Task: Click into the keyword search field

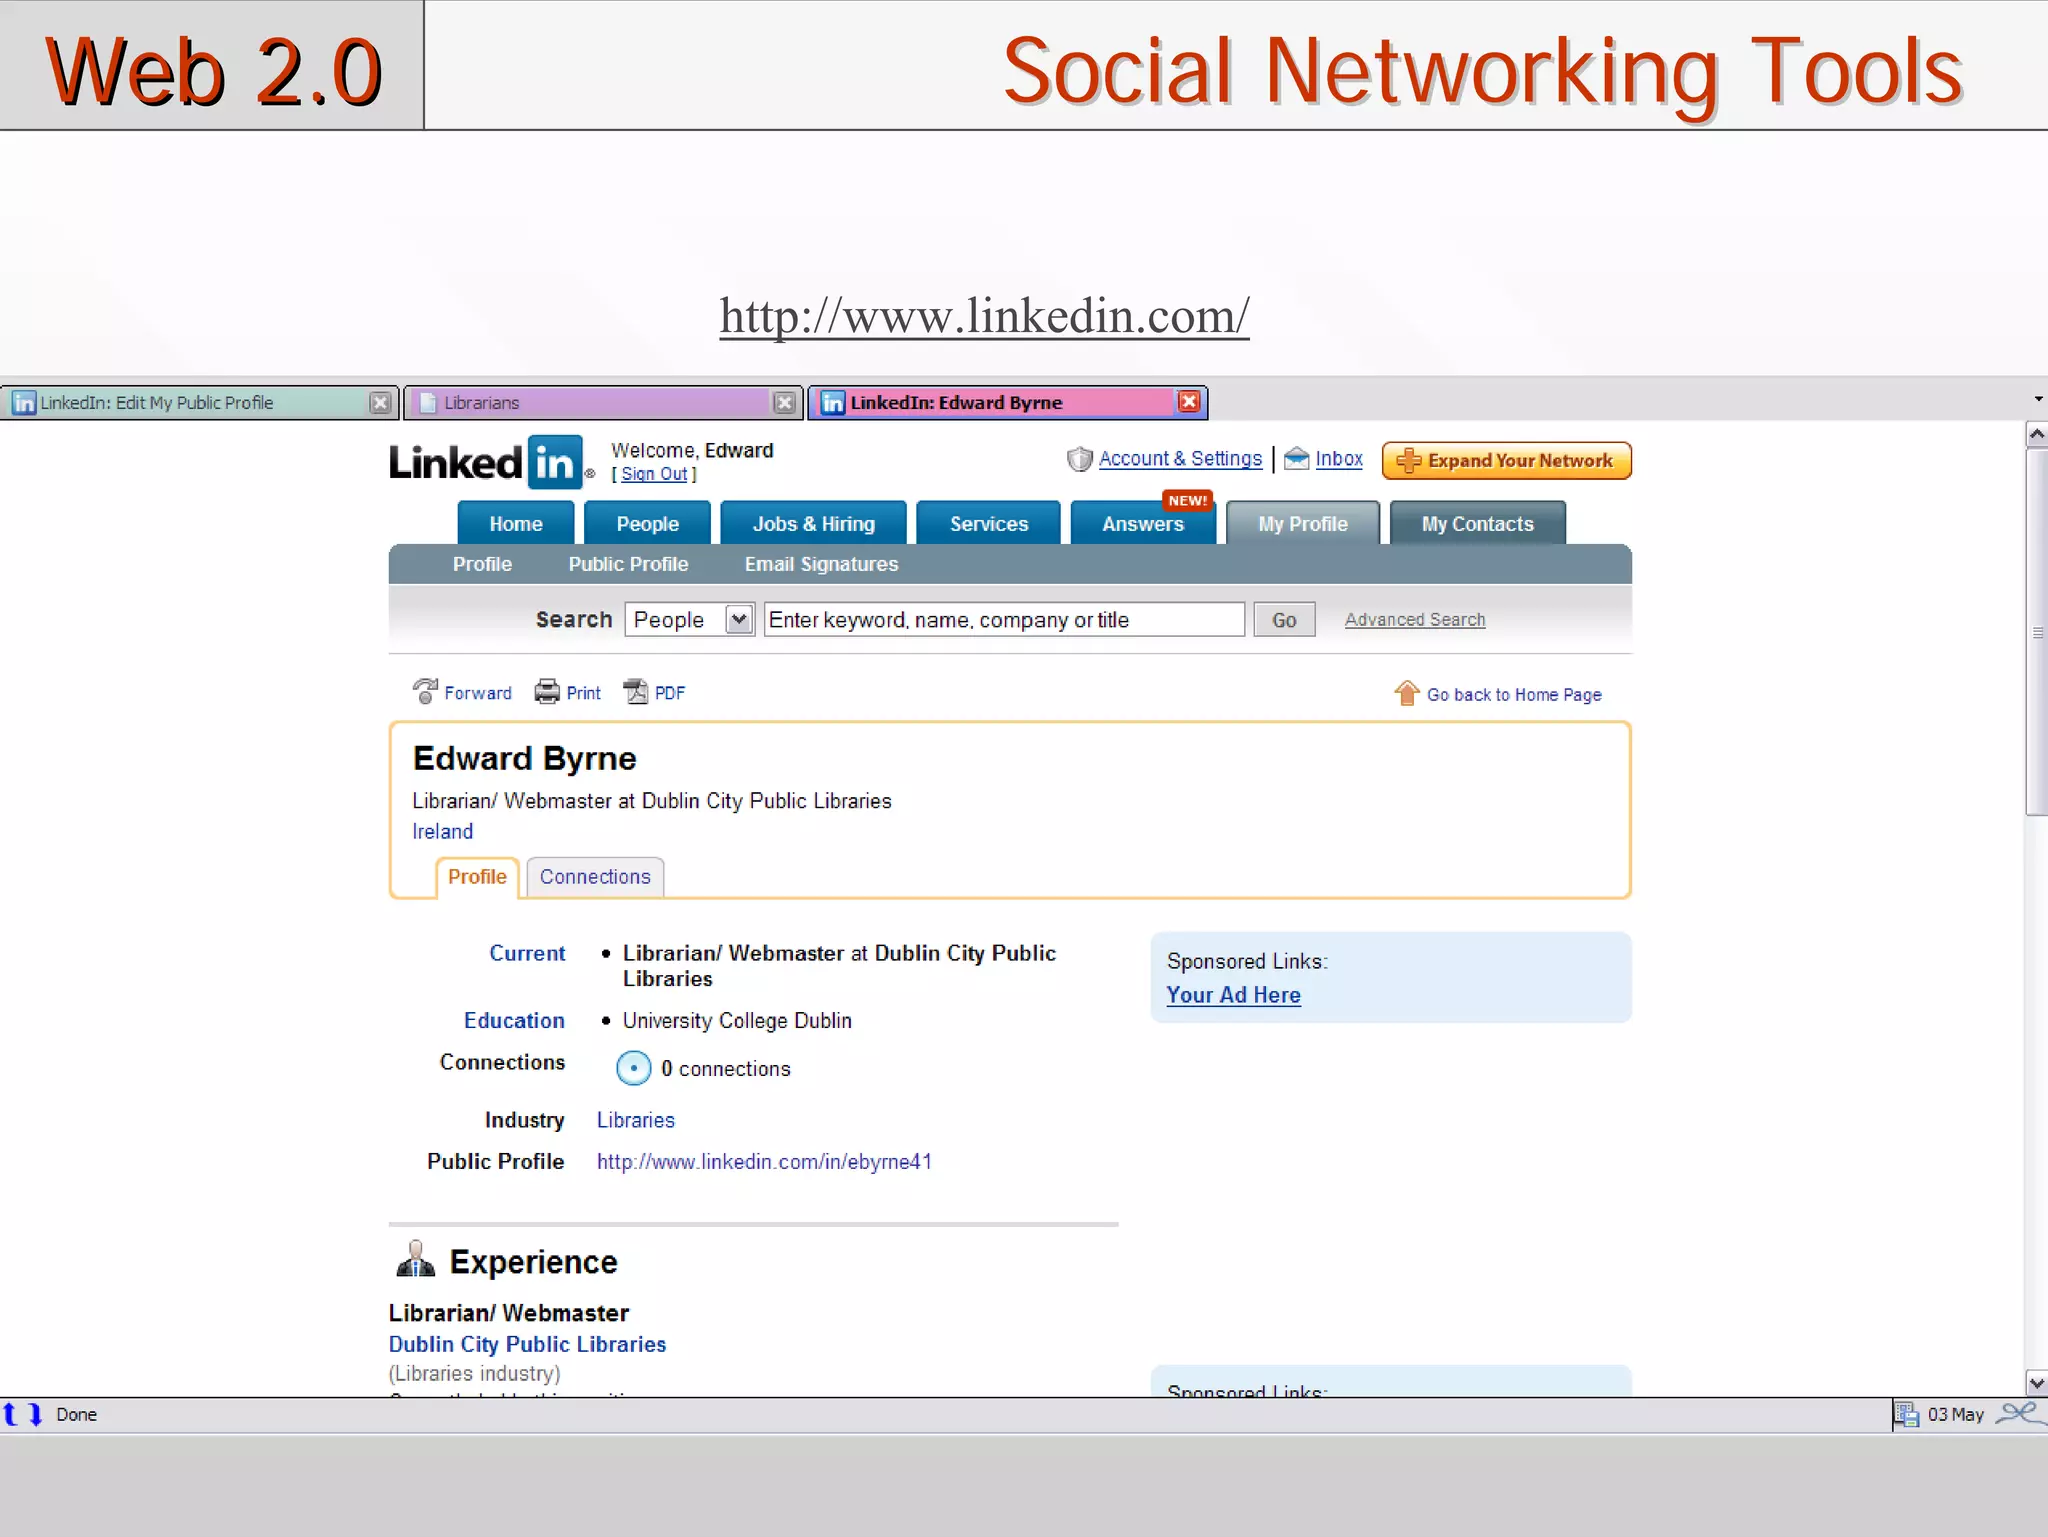Action: click(1003, 620)
